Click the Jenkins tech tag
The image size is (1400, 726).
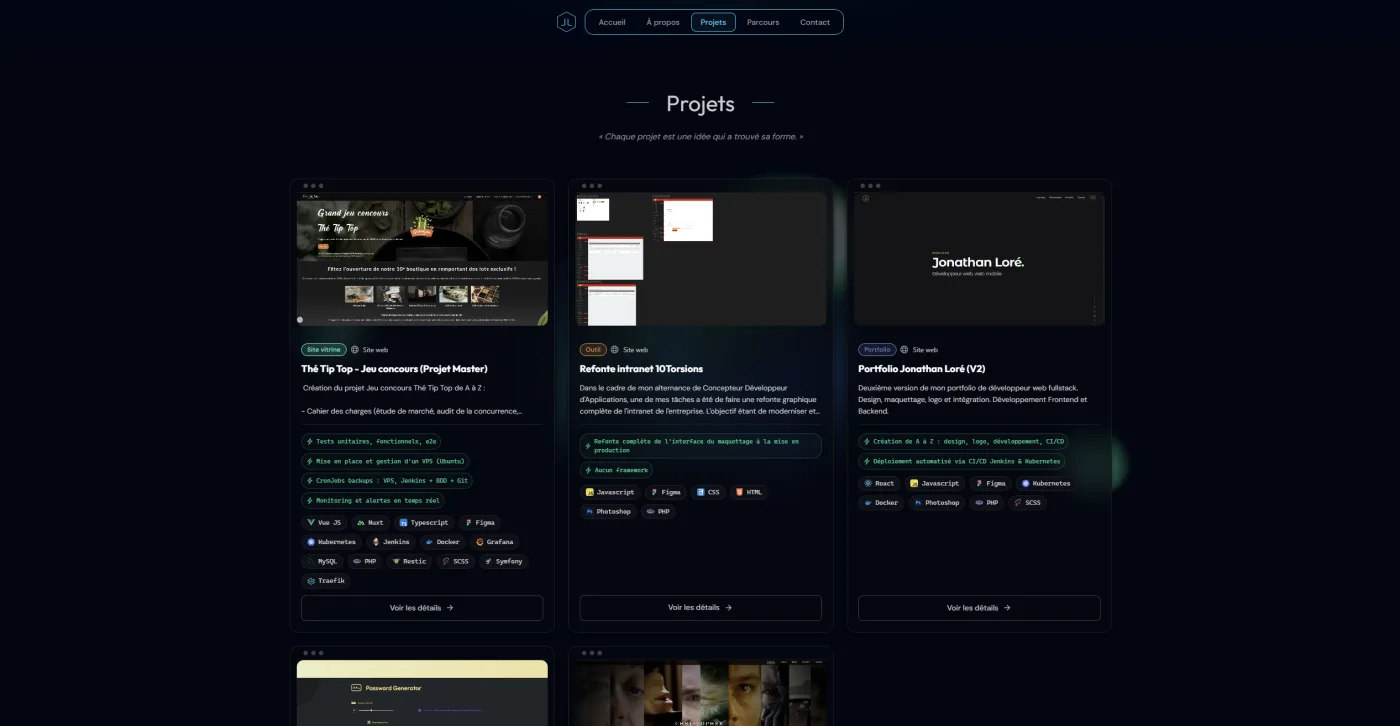[x=390, y=542]
